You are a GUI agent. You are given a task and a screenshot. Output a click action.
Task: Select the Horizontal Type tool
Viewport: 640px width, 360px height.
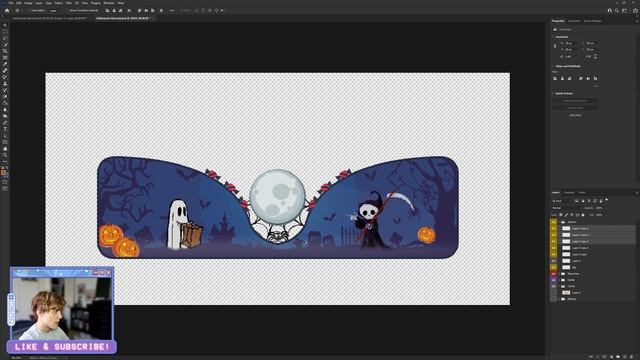click(x=5, y=129)
